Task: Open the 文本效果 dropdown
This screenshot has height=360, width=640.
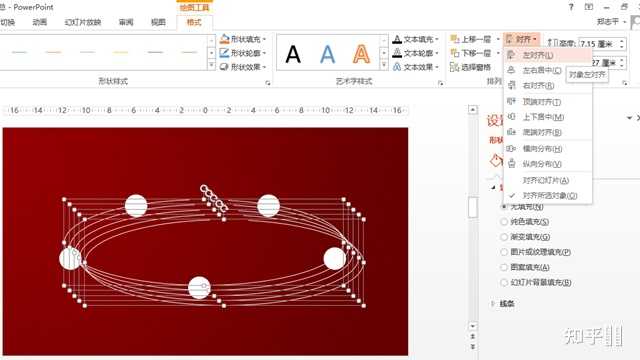Action: 416,67
